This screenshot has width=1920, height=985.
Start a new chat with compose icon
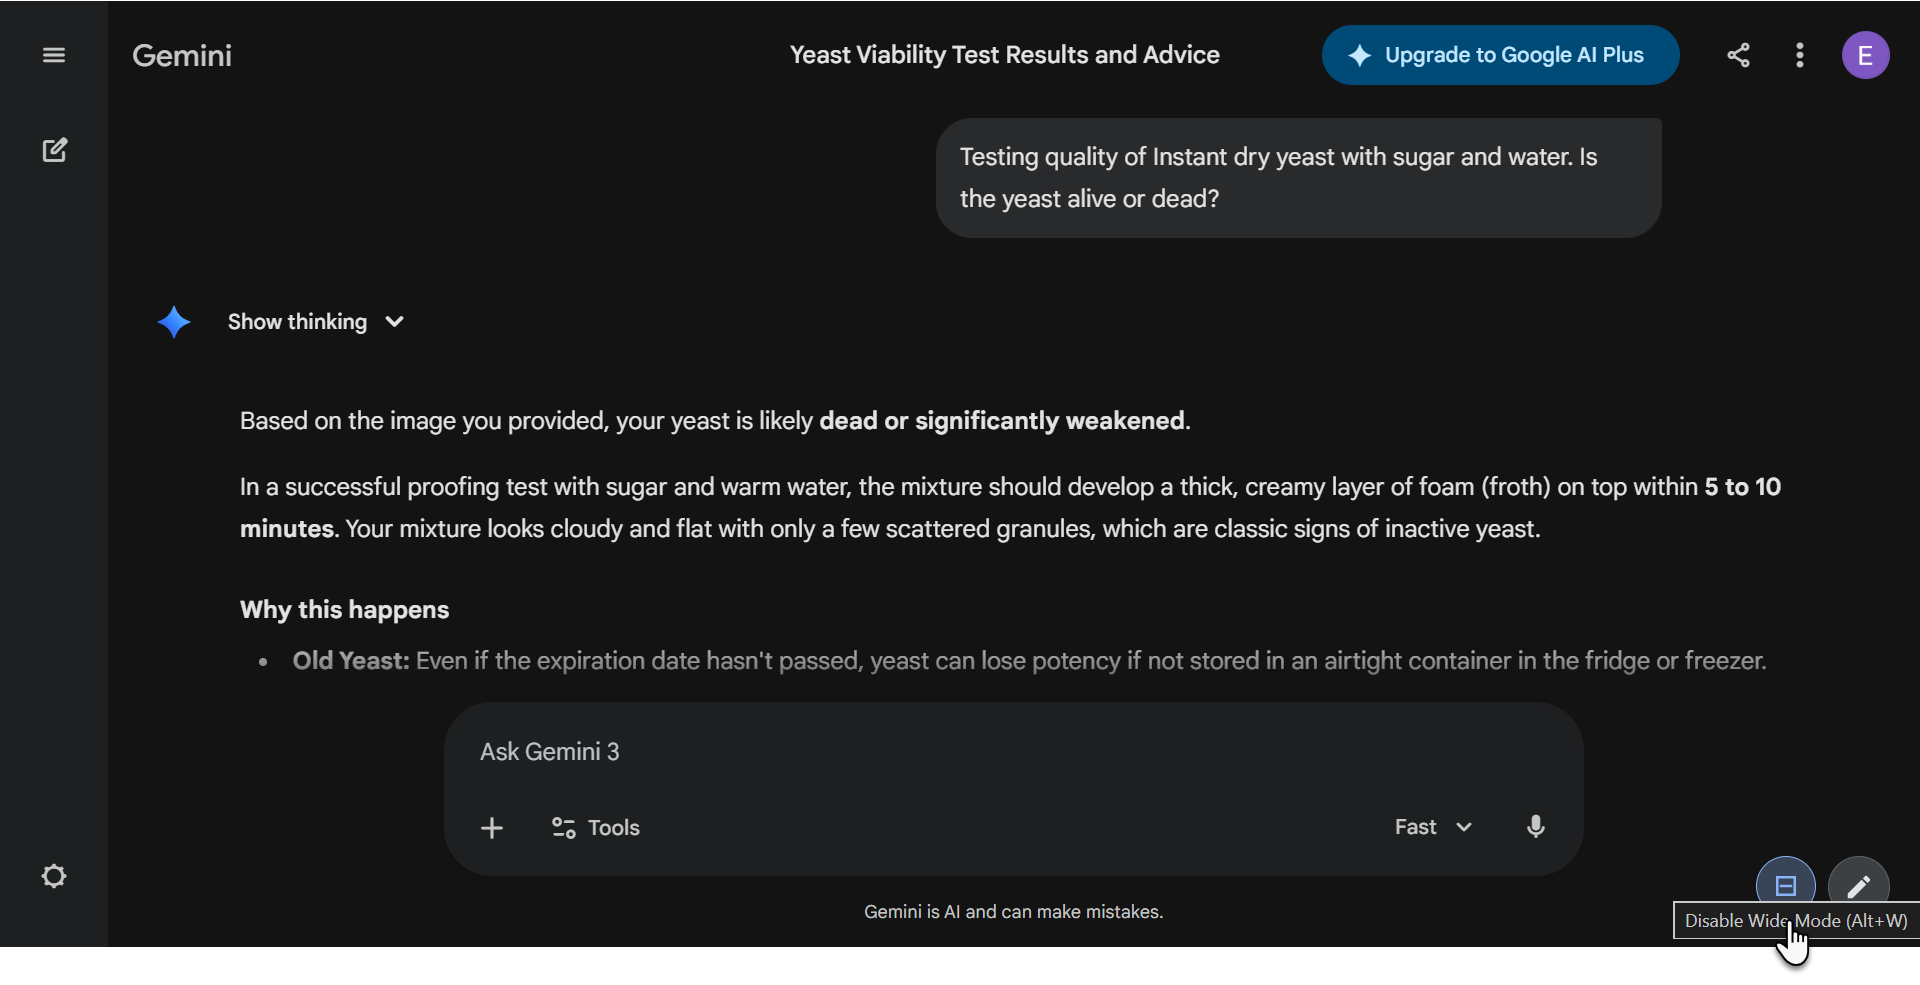(54, 150)
